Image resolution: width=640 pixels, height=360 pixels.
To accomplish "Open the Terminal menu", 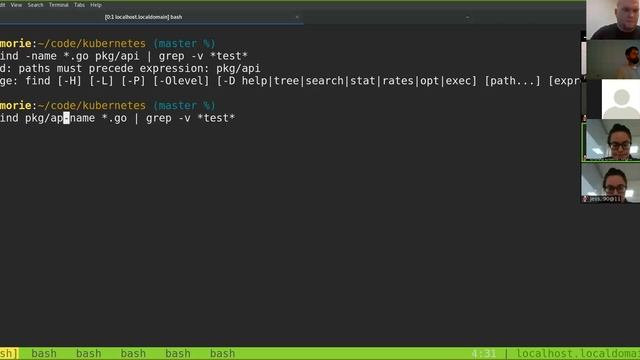I will click(59, 5).
